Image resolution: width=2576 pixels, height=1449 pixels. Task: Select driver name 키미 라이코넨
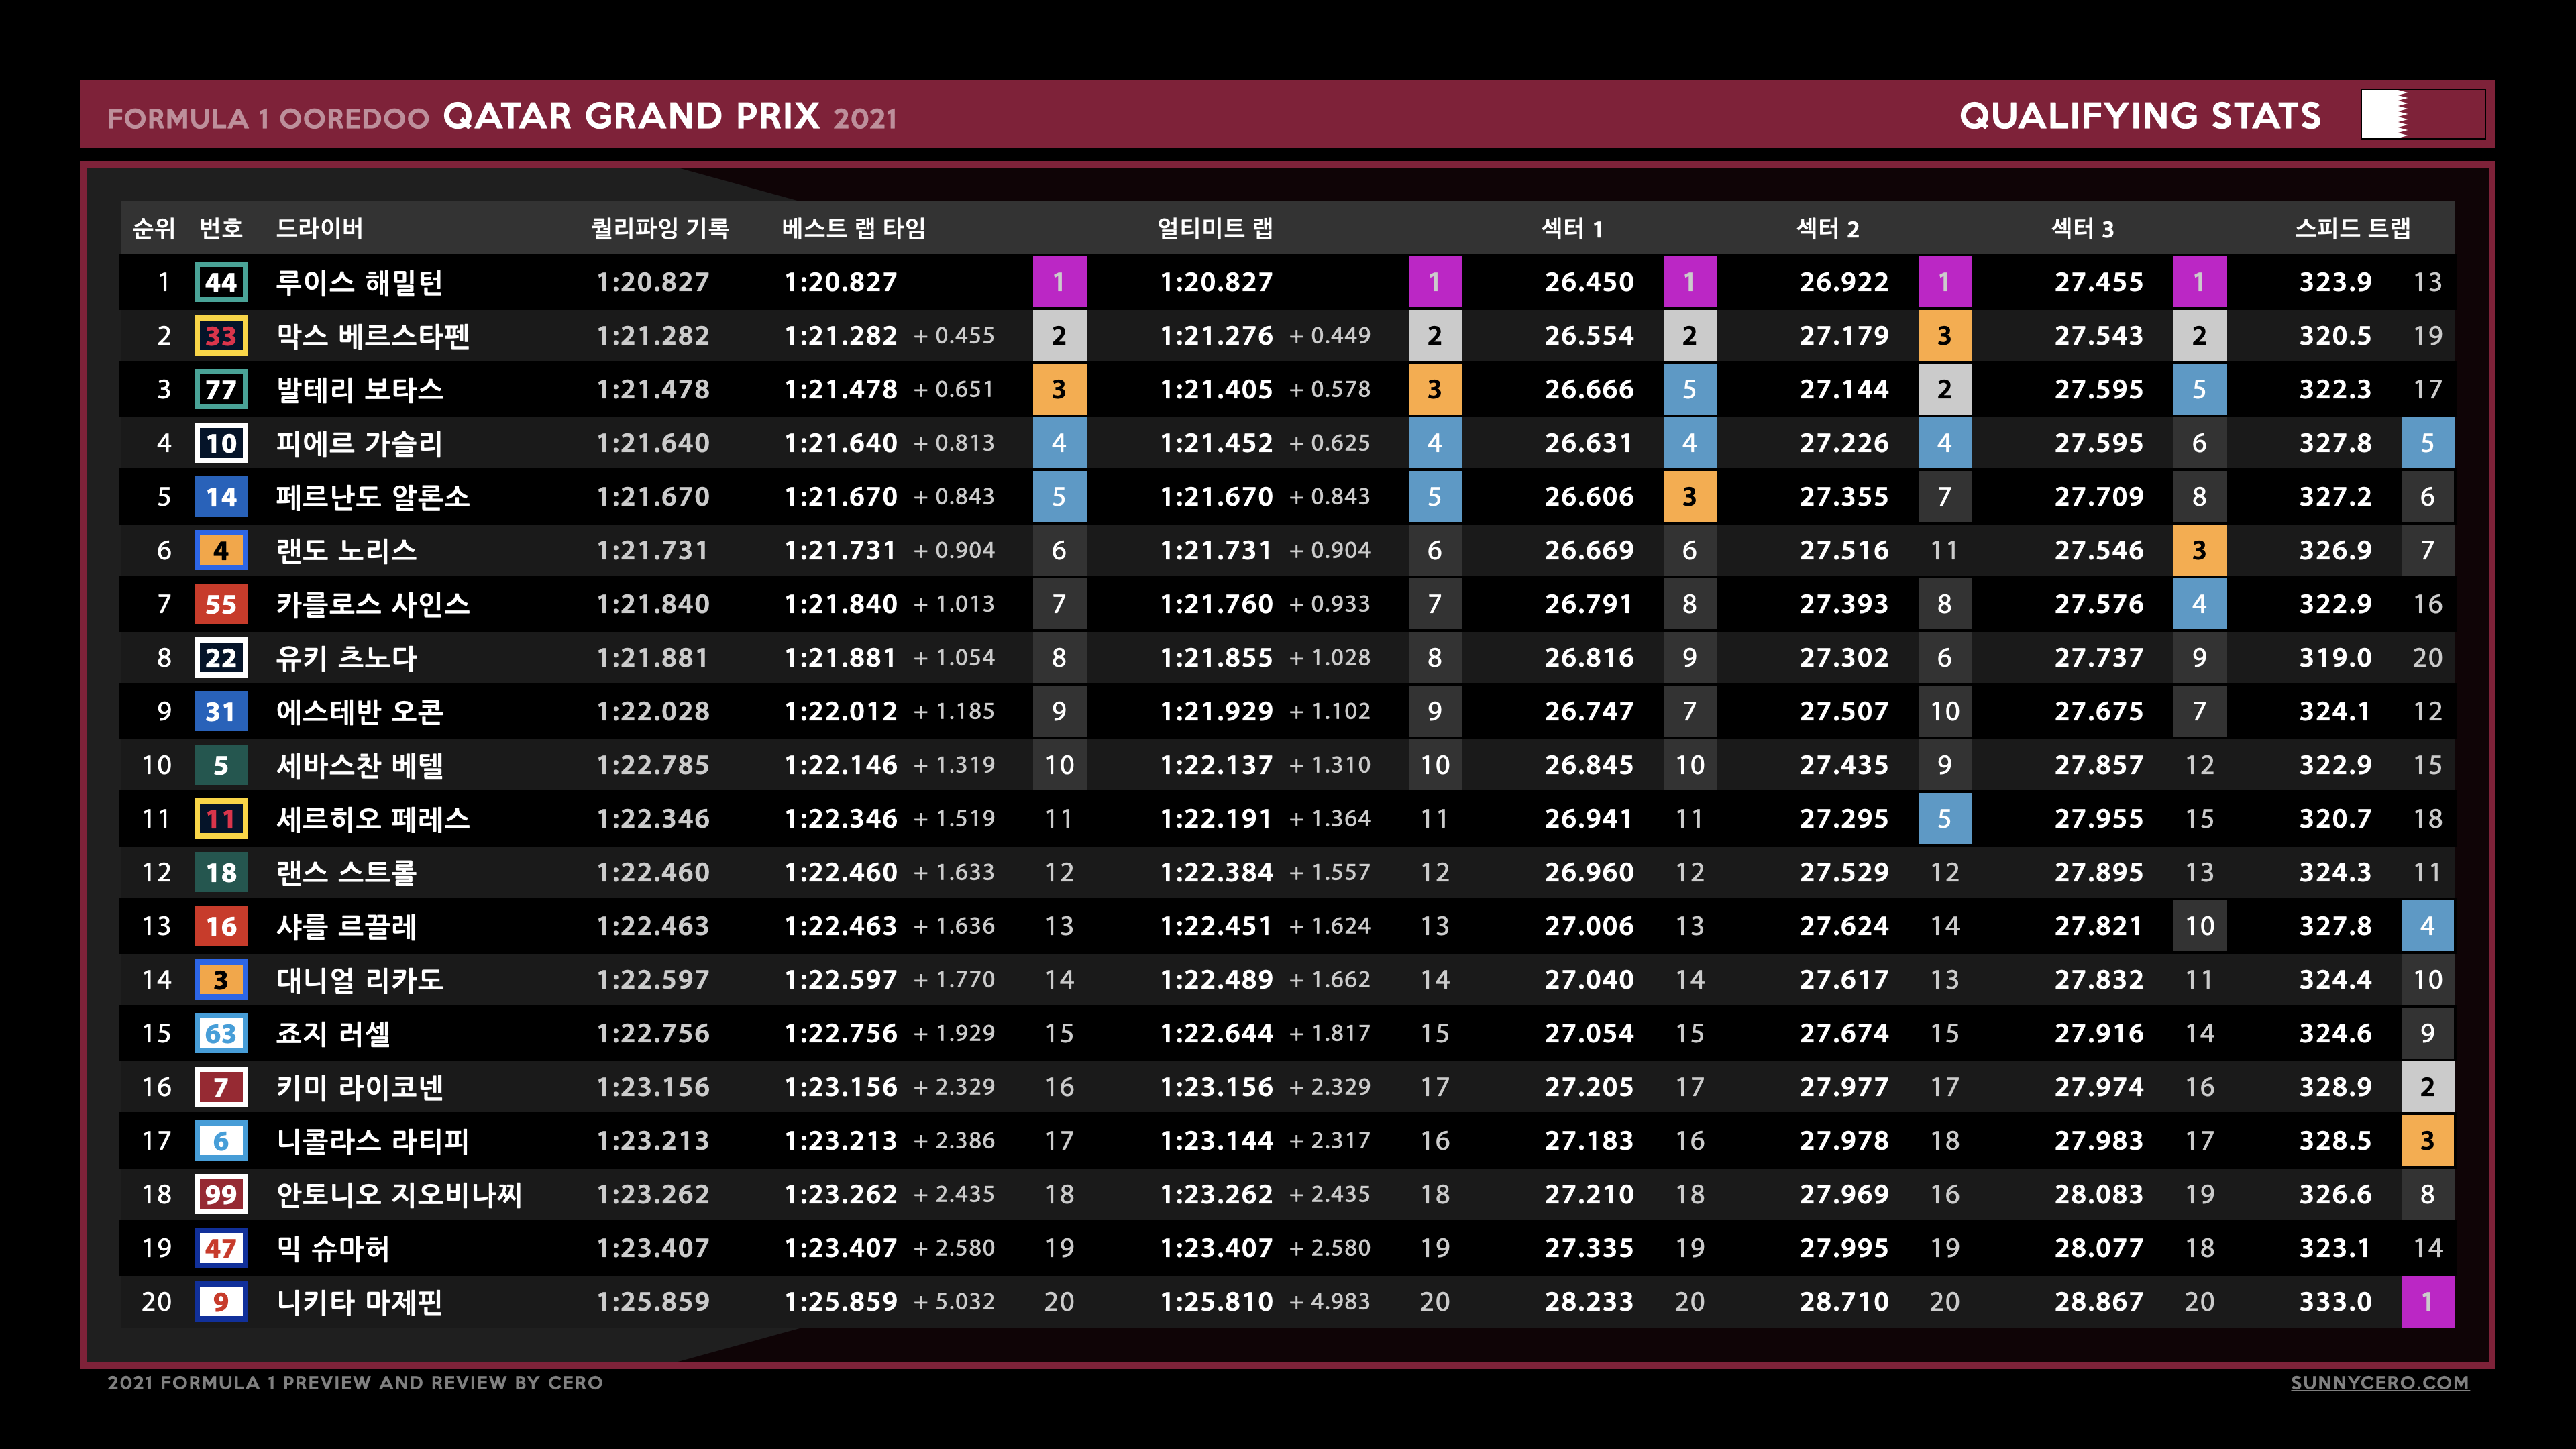pyautogui.click(x=359, y=1087)
